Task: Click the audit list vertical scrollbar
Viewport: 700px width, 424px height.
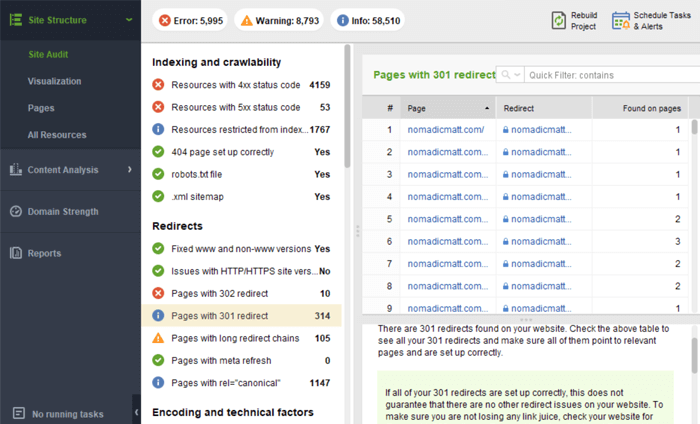Action: (347, 106)
